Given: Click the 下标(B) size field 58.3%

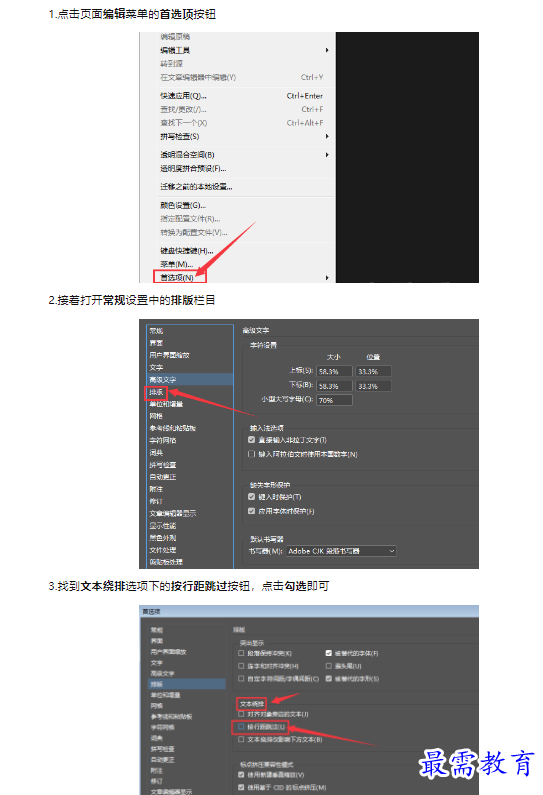Looking at the screenshot, I should 334,386.
